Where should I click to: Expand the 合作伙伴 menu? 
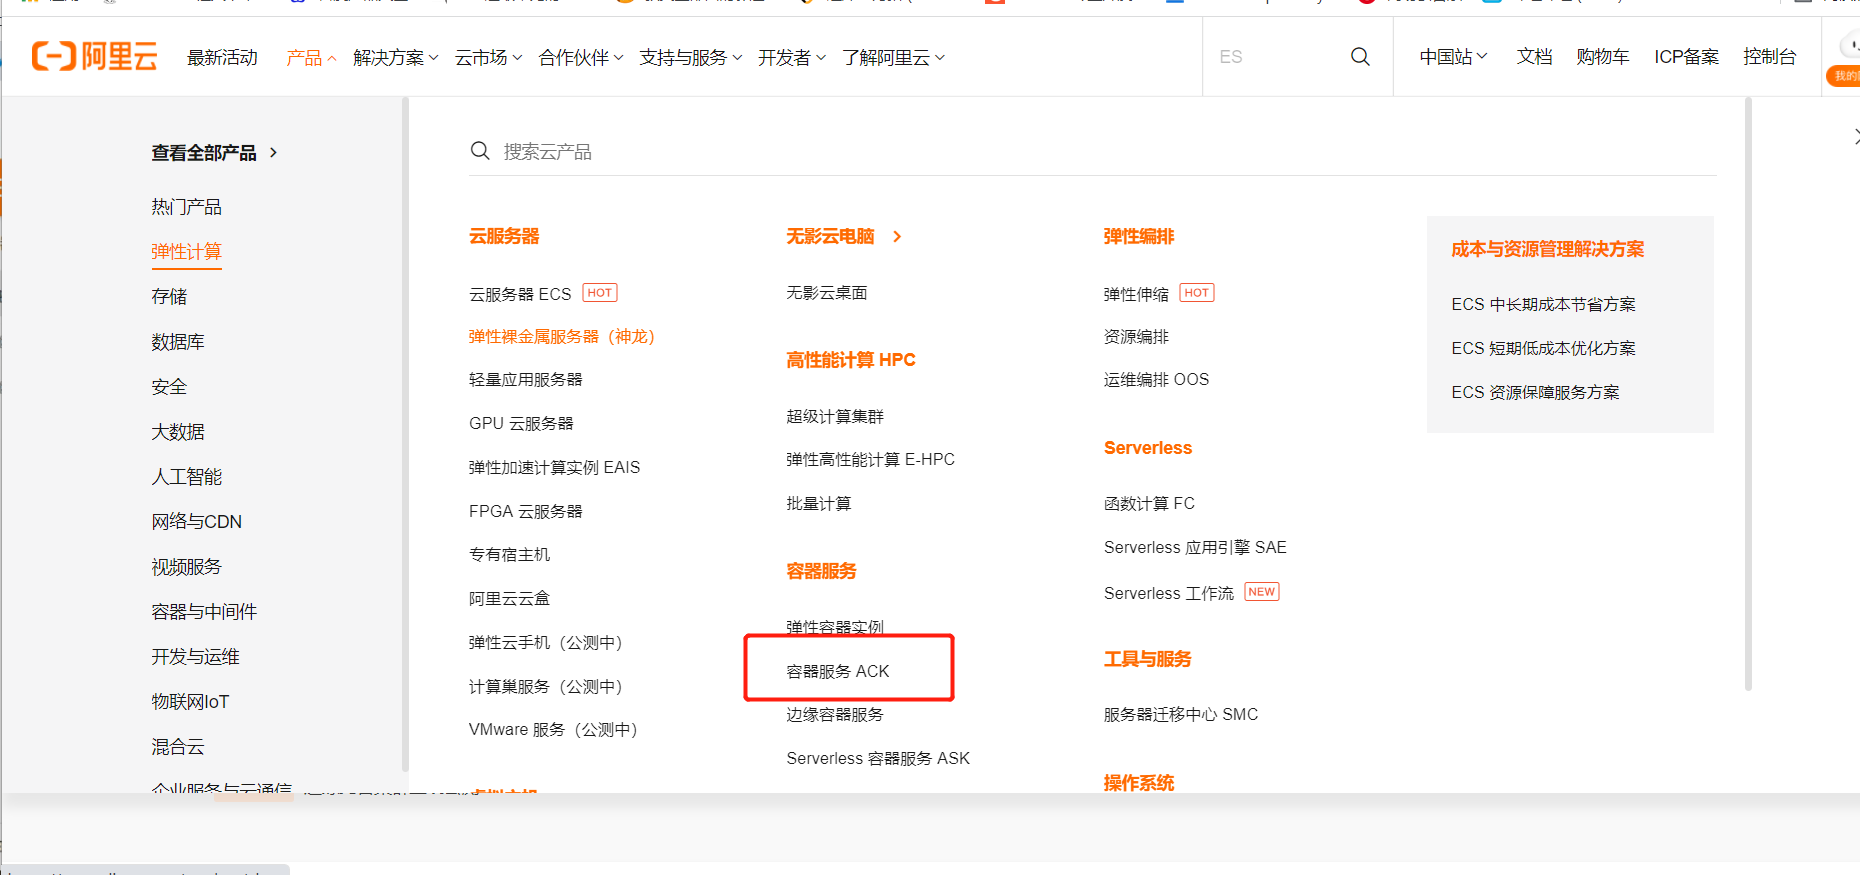[581, 58]
